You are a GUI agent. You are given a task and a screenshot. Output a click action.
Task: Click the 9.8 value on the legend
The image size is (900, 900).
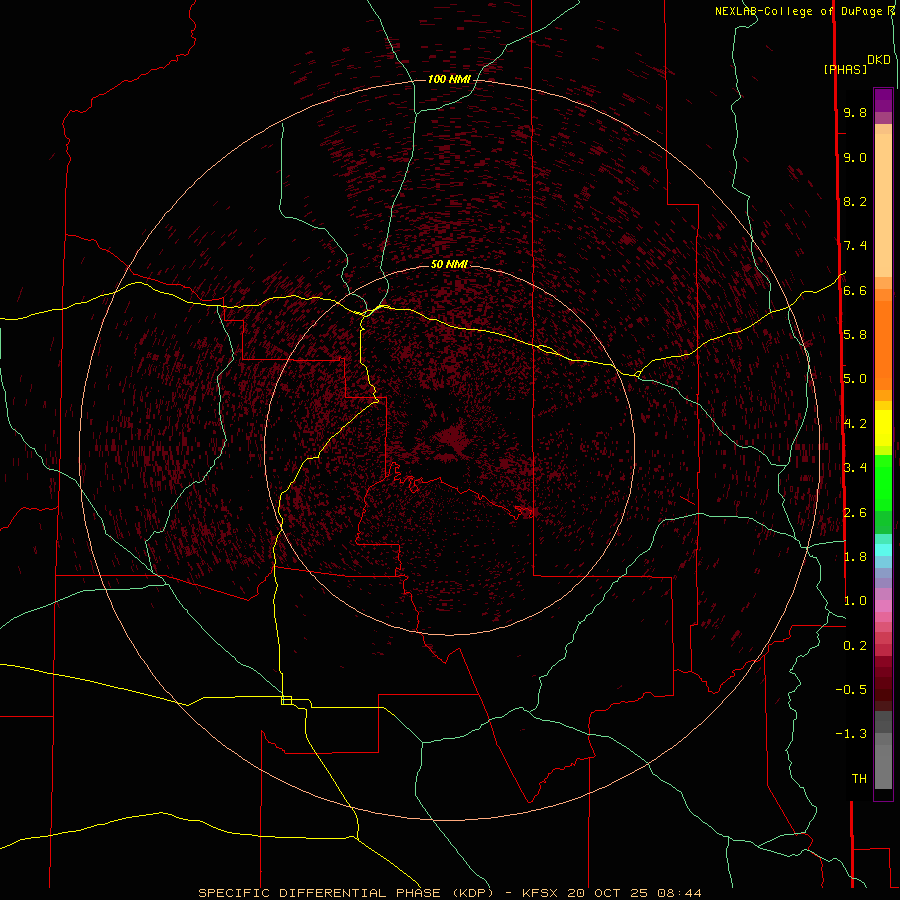pyautogui.click(x=855, y=112)
